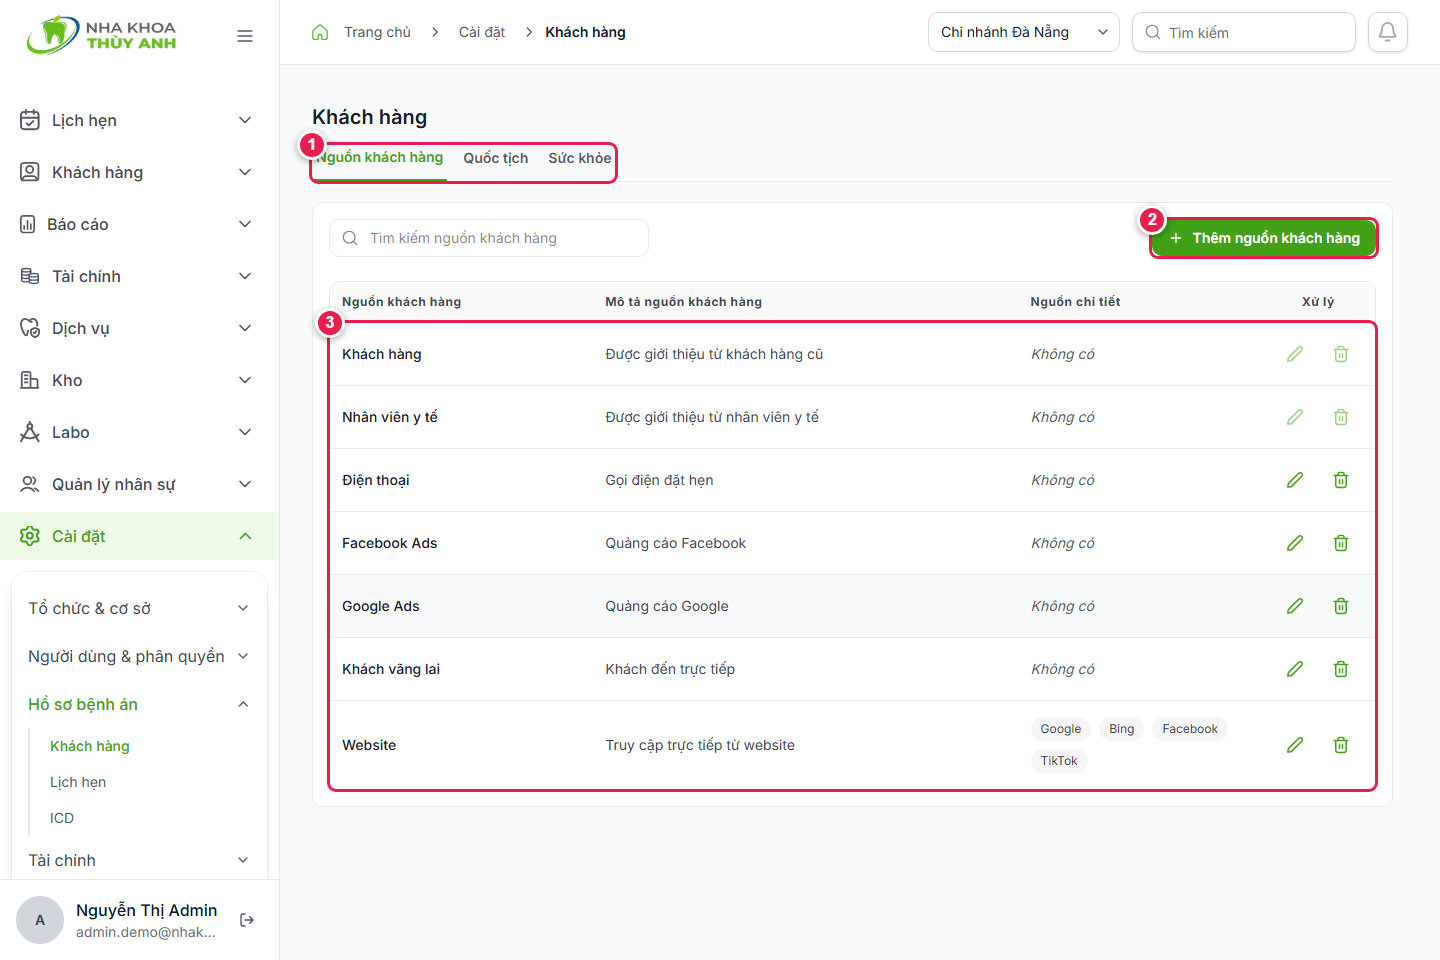Image resolution: width=1440 pixels, height=960 pixels.
Task: Open ICD under Hồ sơ bệnh án
Action: coord(62,818)
